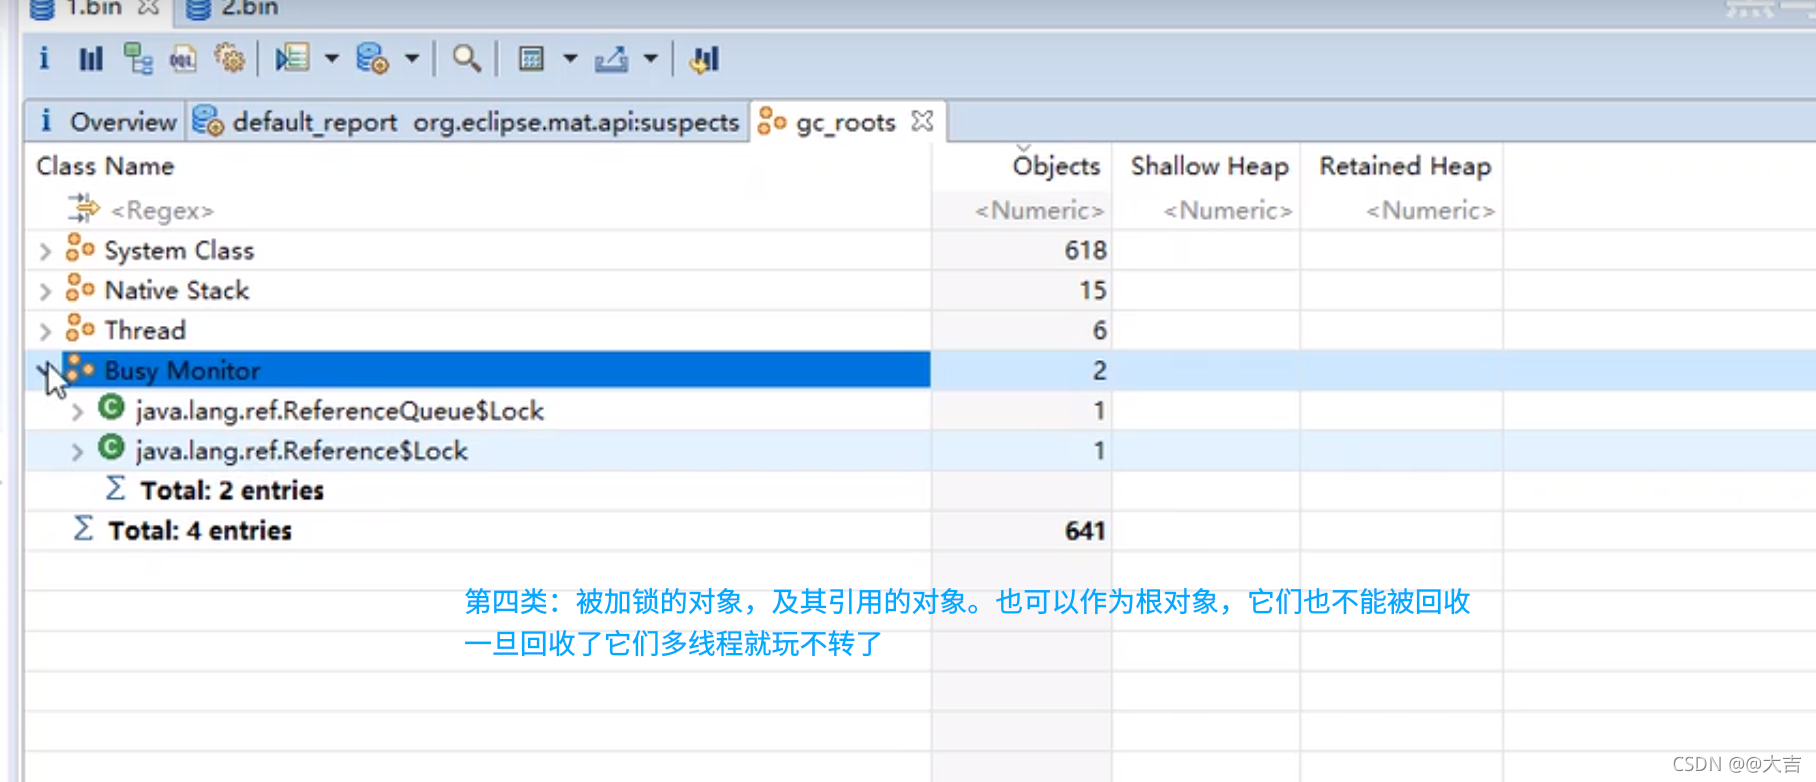Viewport: 1816px width, 782px height.
Task: Click the Native Stack count 15 cell
Action: tap(1021, 290)
